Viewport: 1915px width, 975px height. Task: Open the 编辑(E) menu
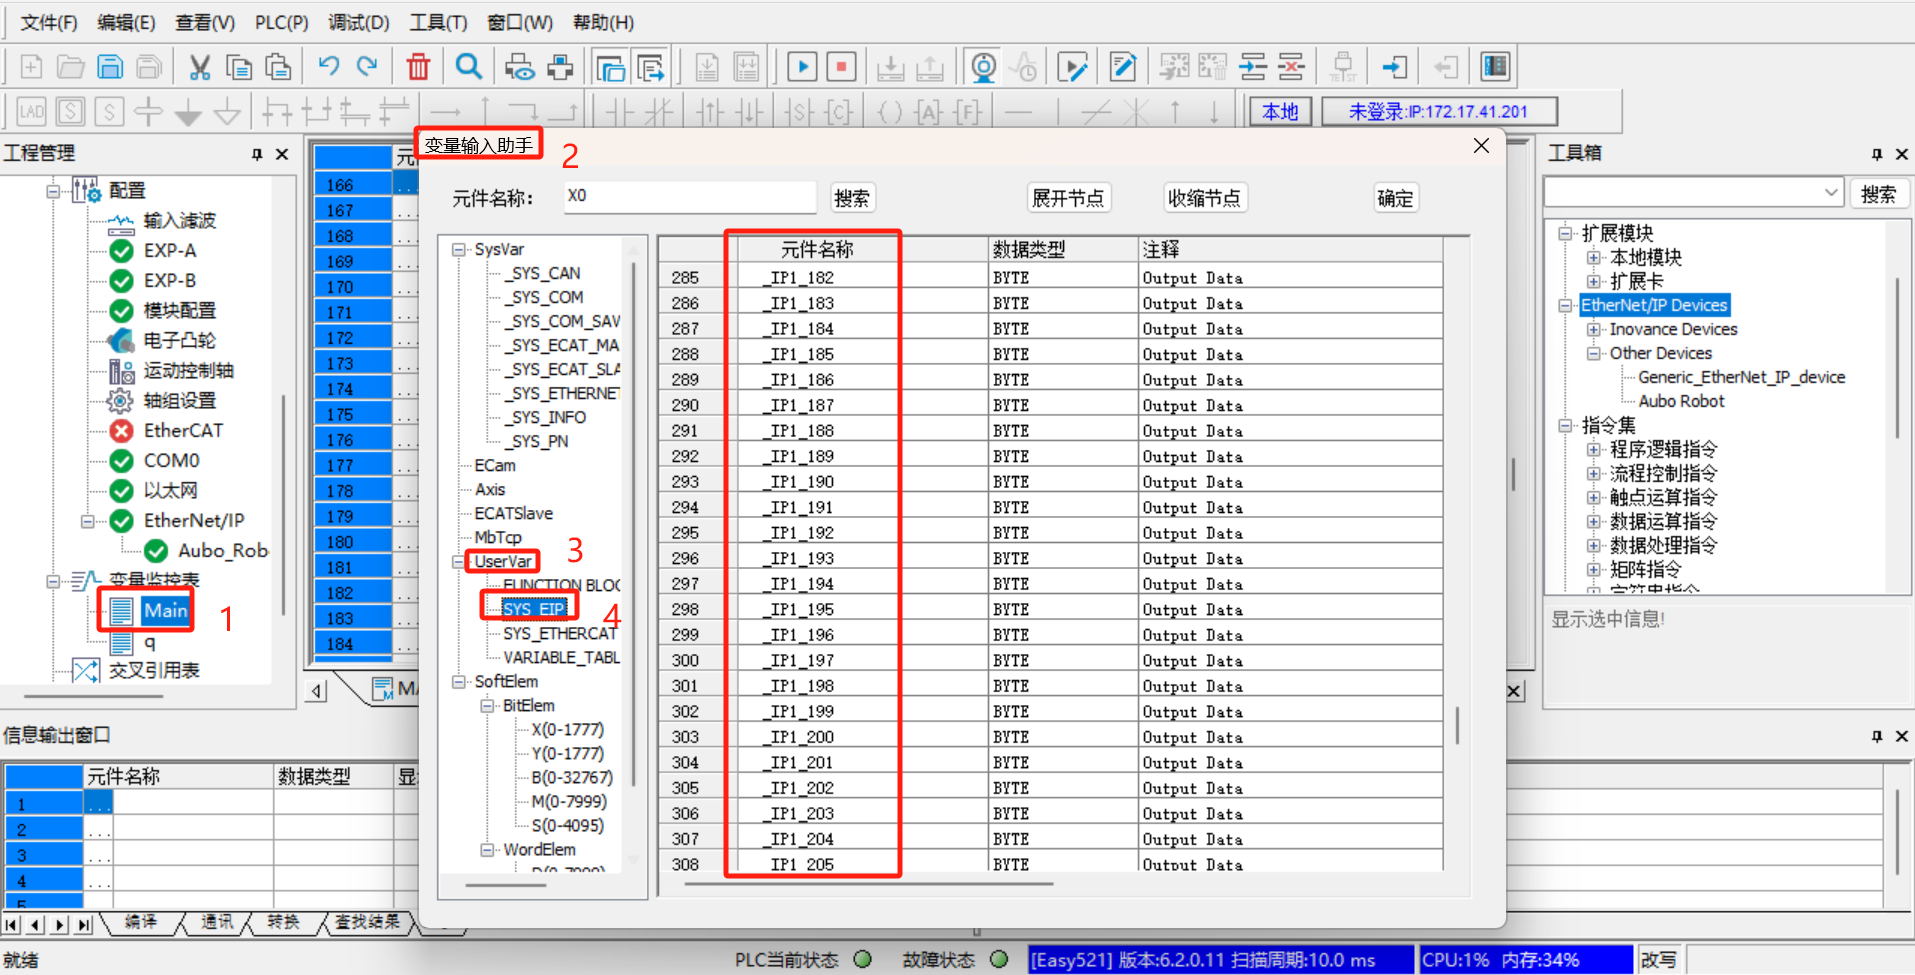(x=126, y=22)
